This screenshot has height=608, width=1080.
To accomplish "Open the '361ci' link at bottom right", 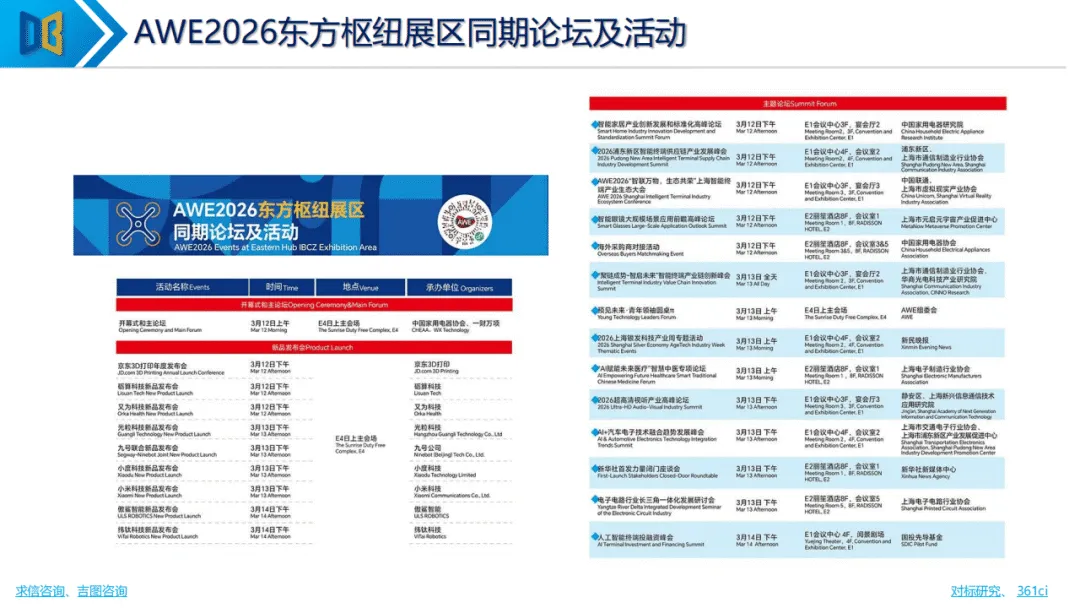I will 1032,591.
